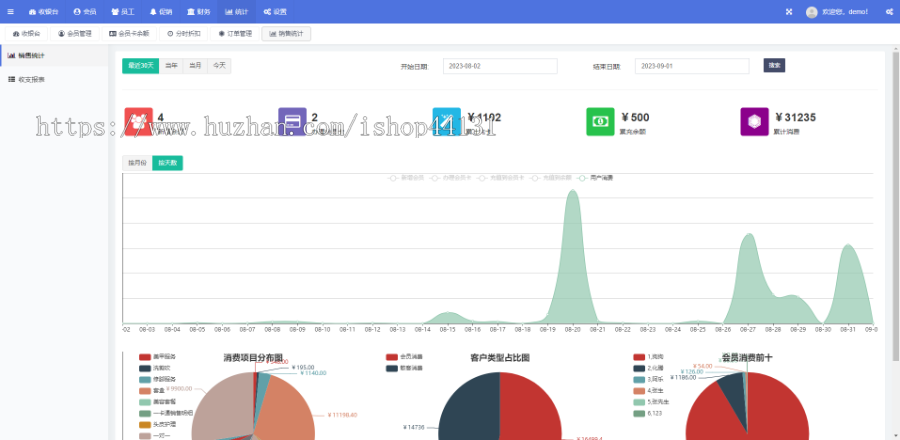Select the 当月 range button

click(x=195, y=66)
